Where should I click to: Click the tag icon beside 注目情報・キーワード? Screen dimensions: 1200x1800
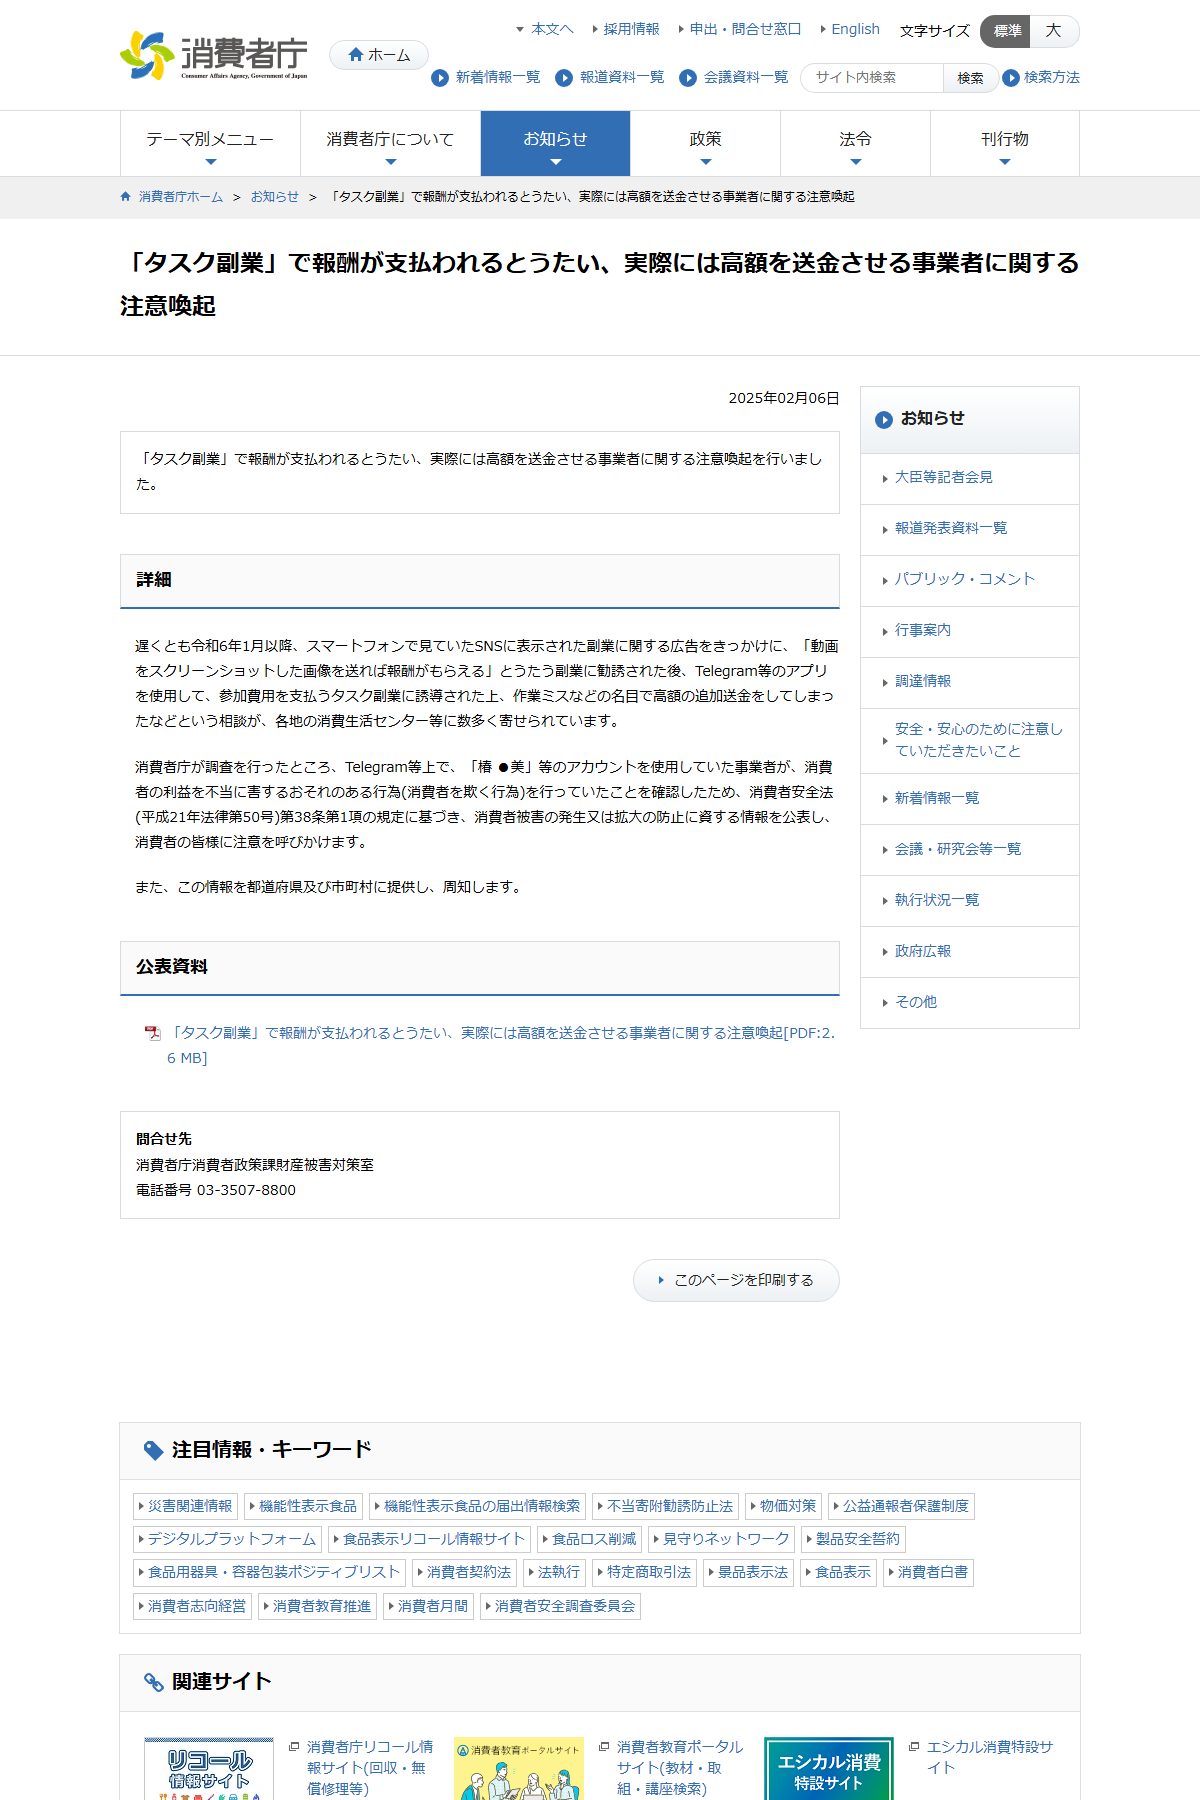click(154, 1450)
